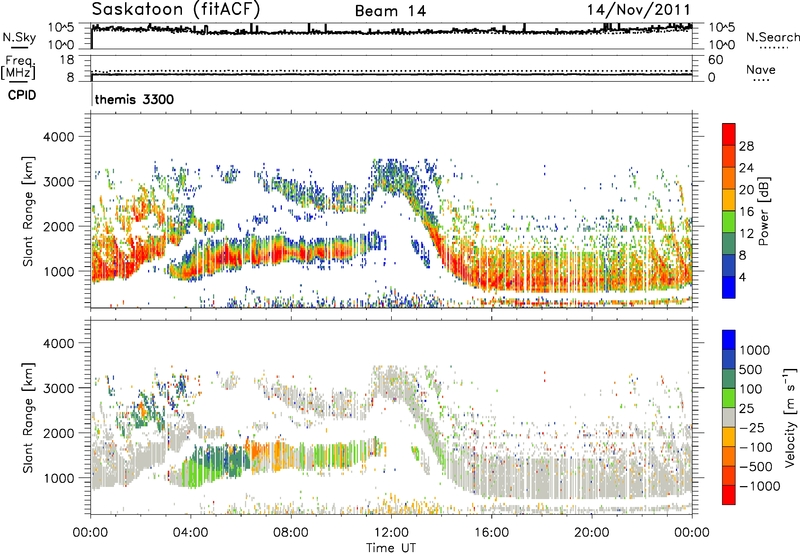
Task: Click the dotted line sample under N.Search
Action: tap(772, 48)
